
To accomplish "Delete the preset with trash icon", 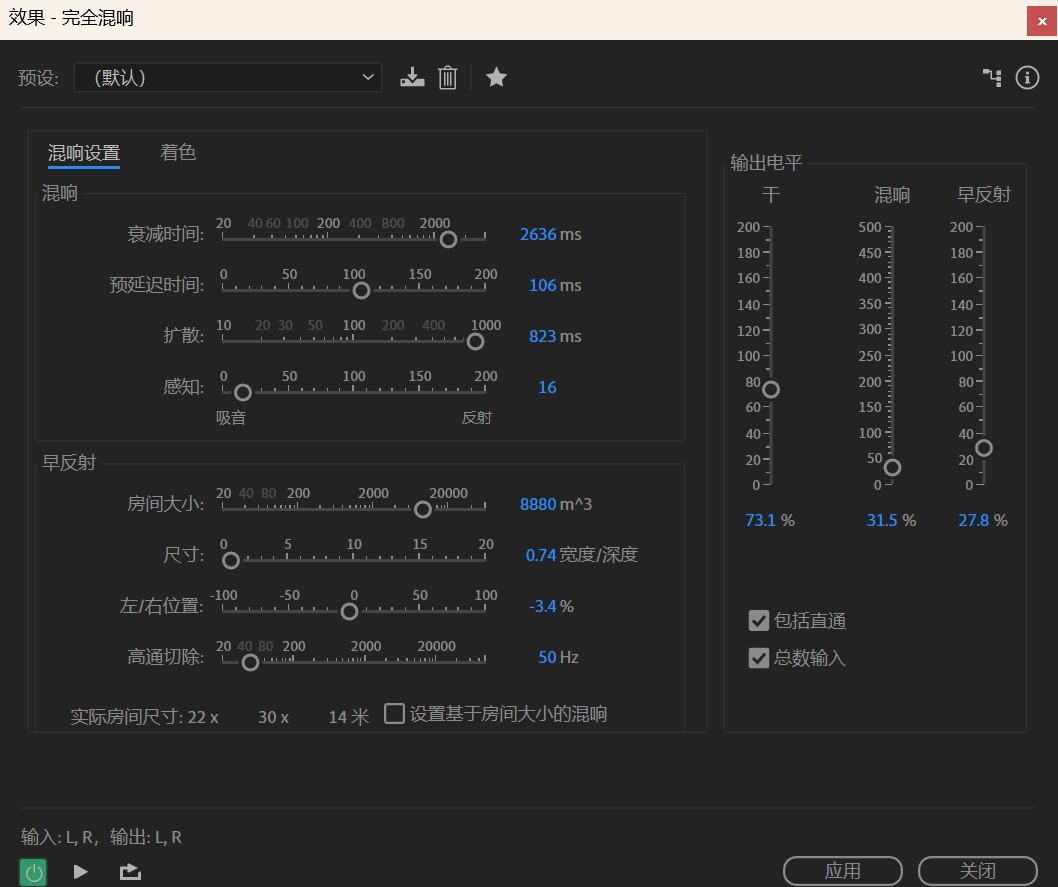I will click(x=448, y=77).
